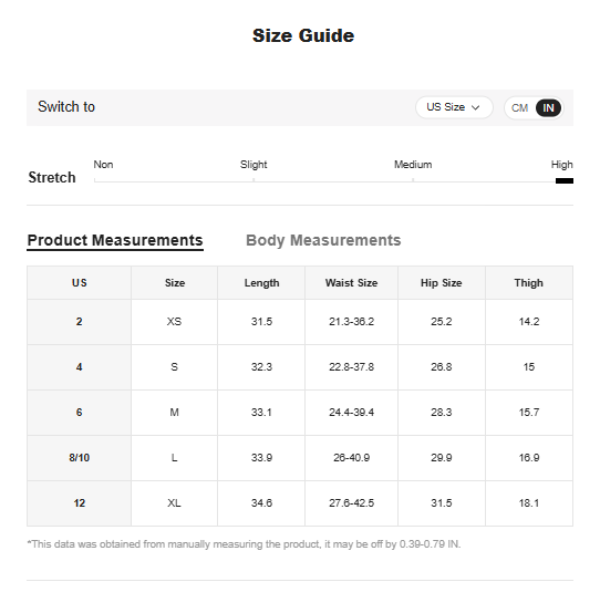This screenshot has height=592, width=600.
Task: Click the XL size cell
Action: click(x=174, y=503)
